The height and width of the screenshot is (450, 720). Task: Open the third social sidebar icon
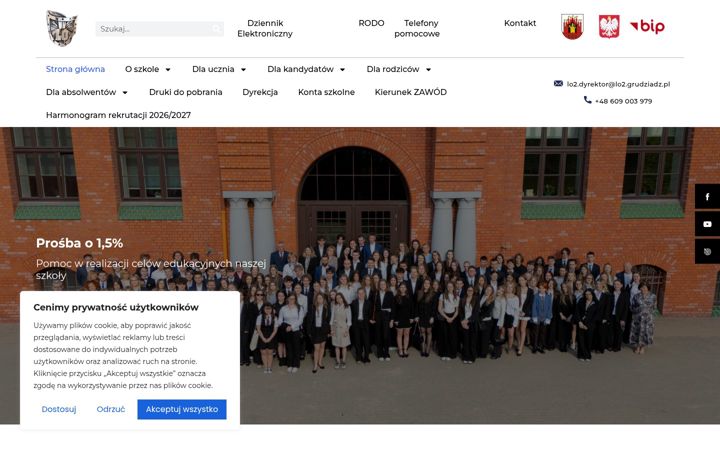(x=707, y=251)
